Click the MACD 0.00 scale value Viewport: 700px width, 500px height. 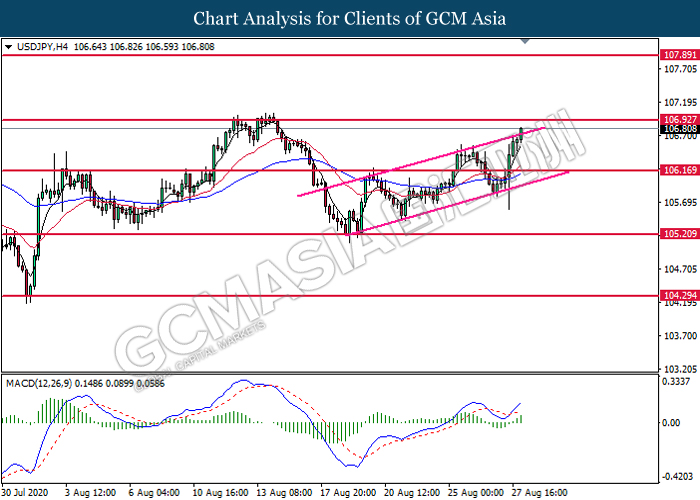coord(671,422)
